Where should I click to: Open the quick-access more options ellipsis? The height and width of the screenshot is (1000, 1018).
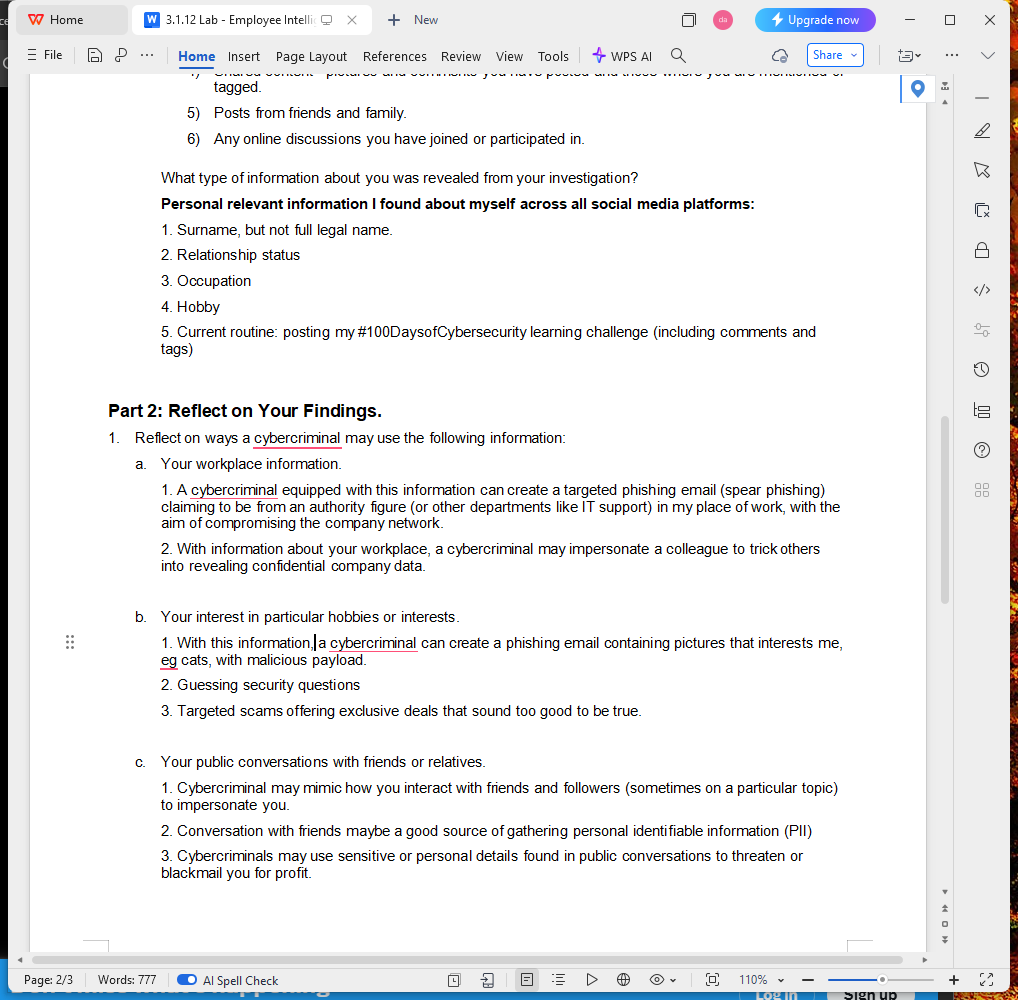147,55
